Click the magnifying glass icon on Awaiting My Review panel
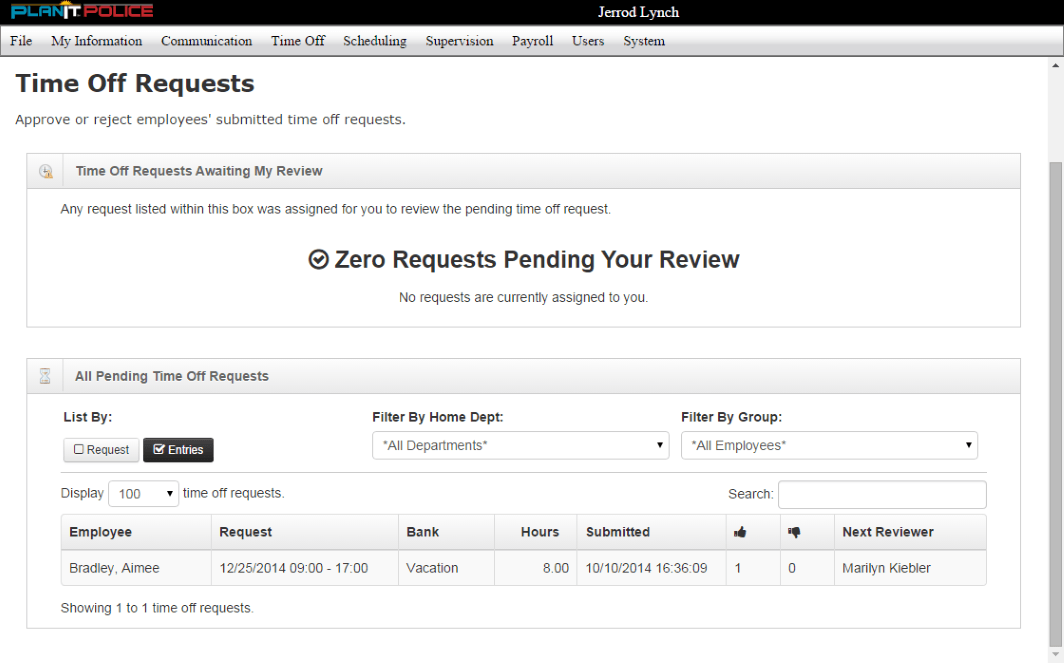The height and width of the screenshot is (663, 1064). click(45, 170)
